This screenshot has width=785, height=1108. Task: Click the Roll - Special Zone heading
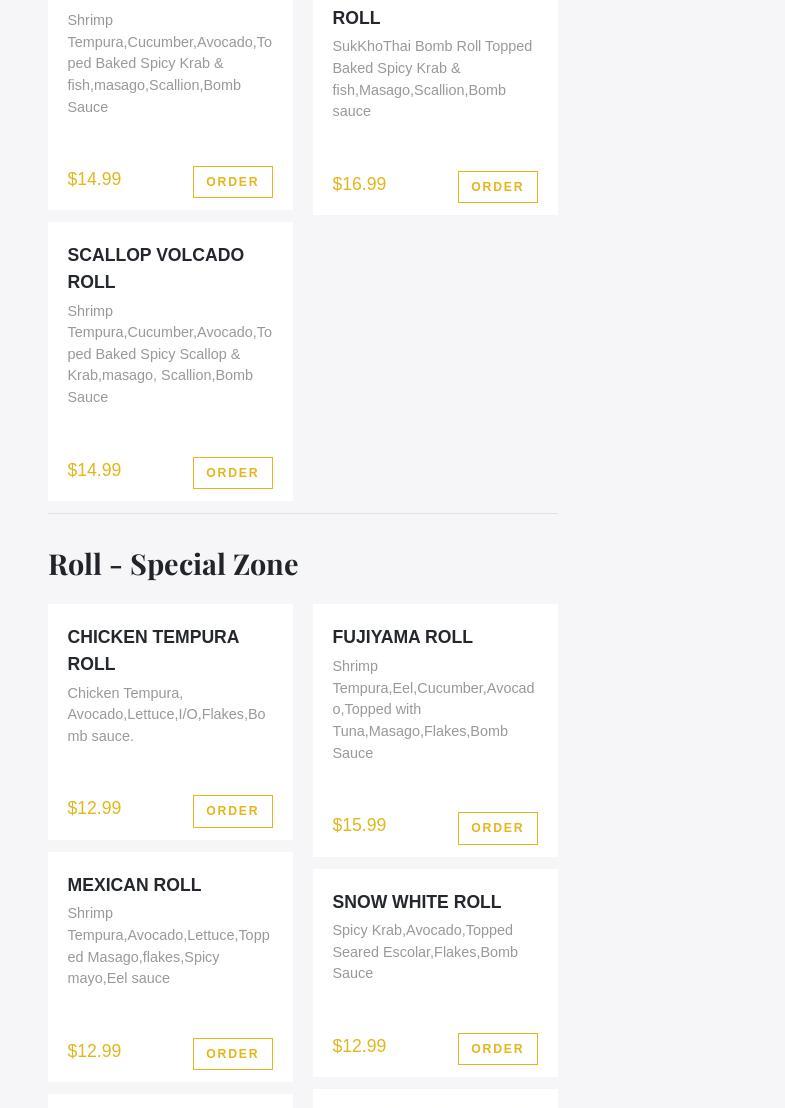pos(173,565)
